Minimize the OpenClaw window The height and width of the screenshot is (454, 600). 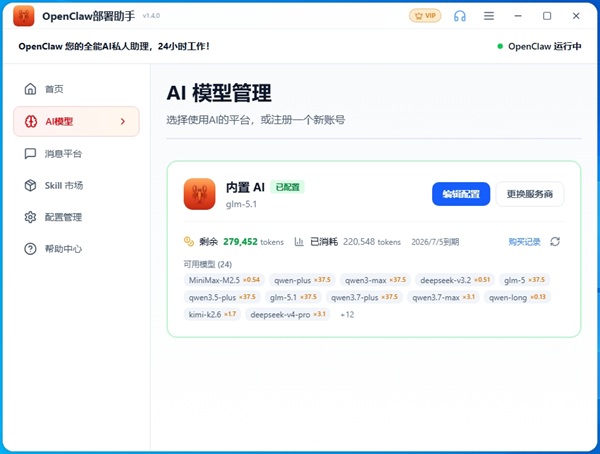tap(518, 16)
